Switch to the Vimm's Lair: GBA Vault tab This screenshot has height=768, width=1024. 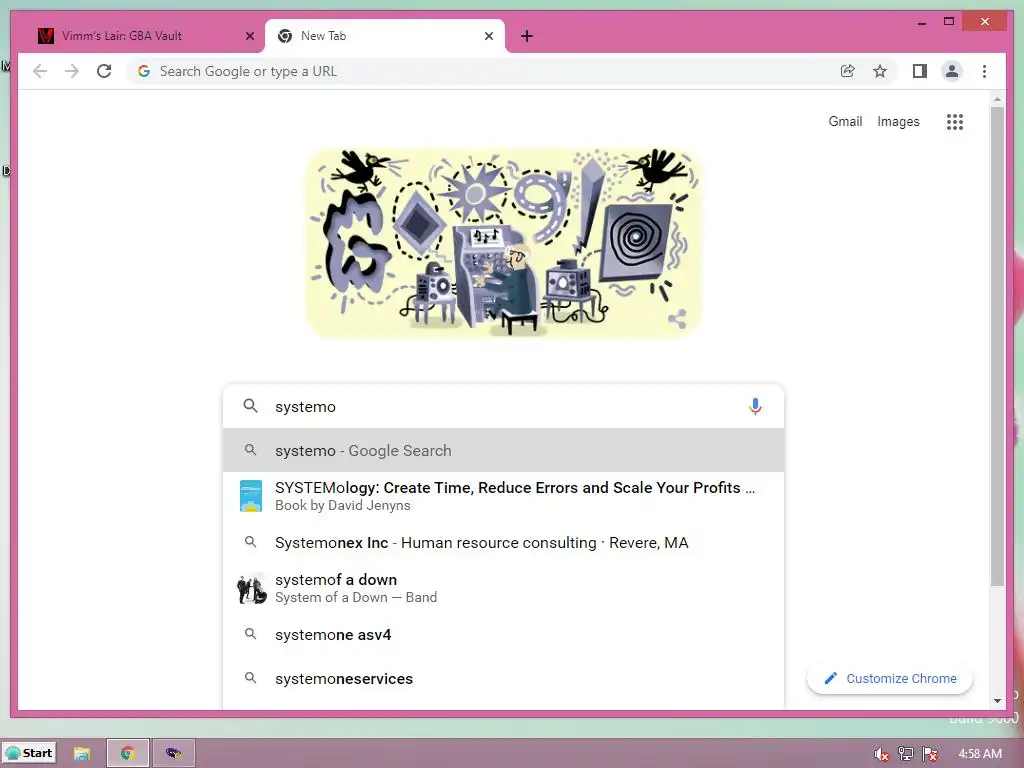(x=140, y=36)
